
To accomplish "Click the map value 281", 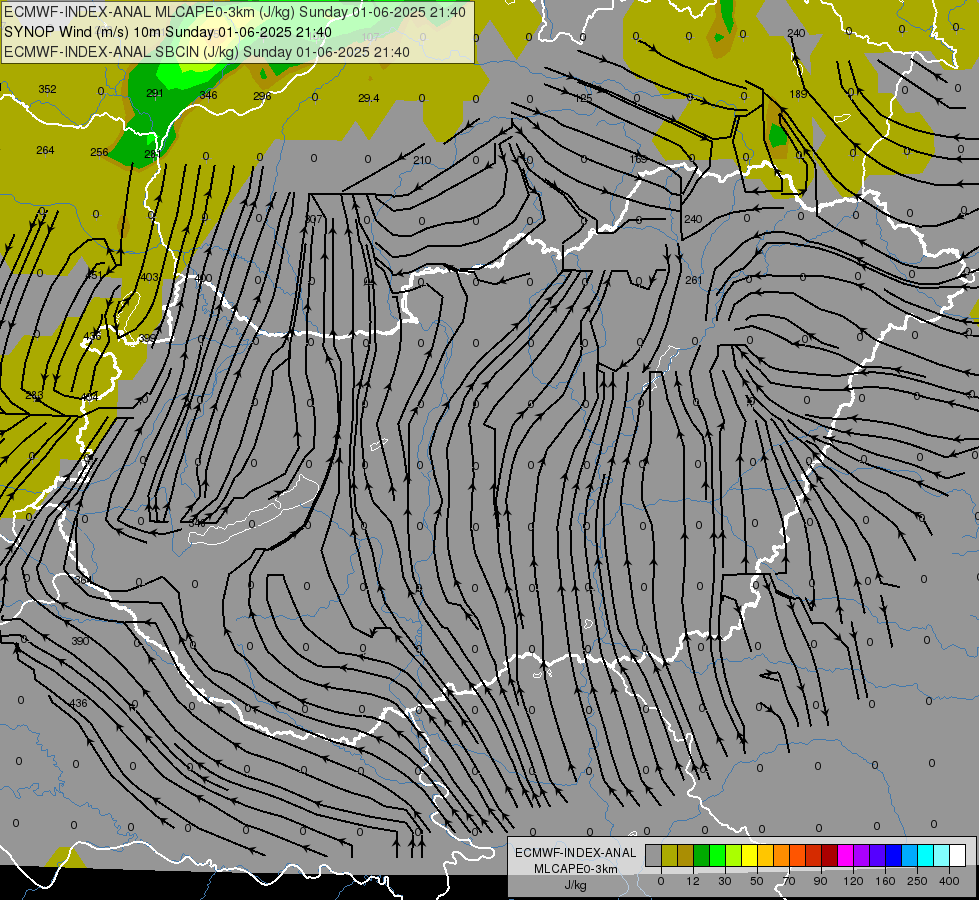I will (153, 154).
